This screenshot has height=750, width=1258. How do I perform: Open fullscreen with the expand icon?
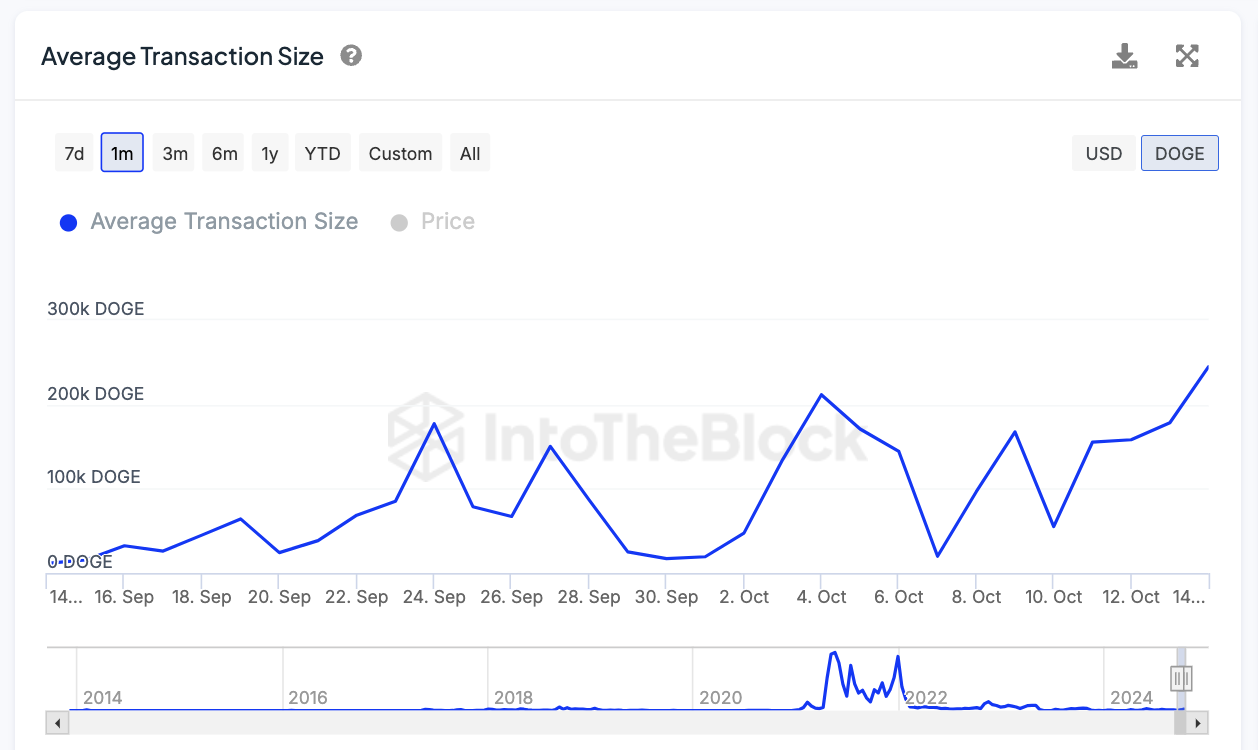pyautogui.click(x=1187, y=56)
